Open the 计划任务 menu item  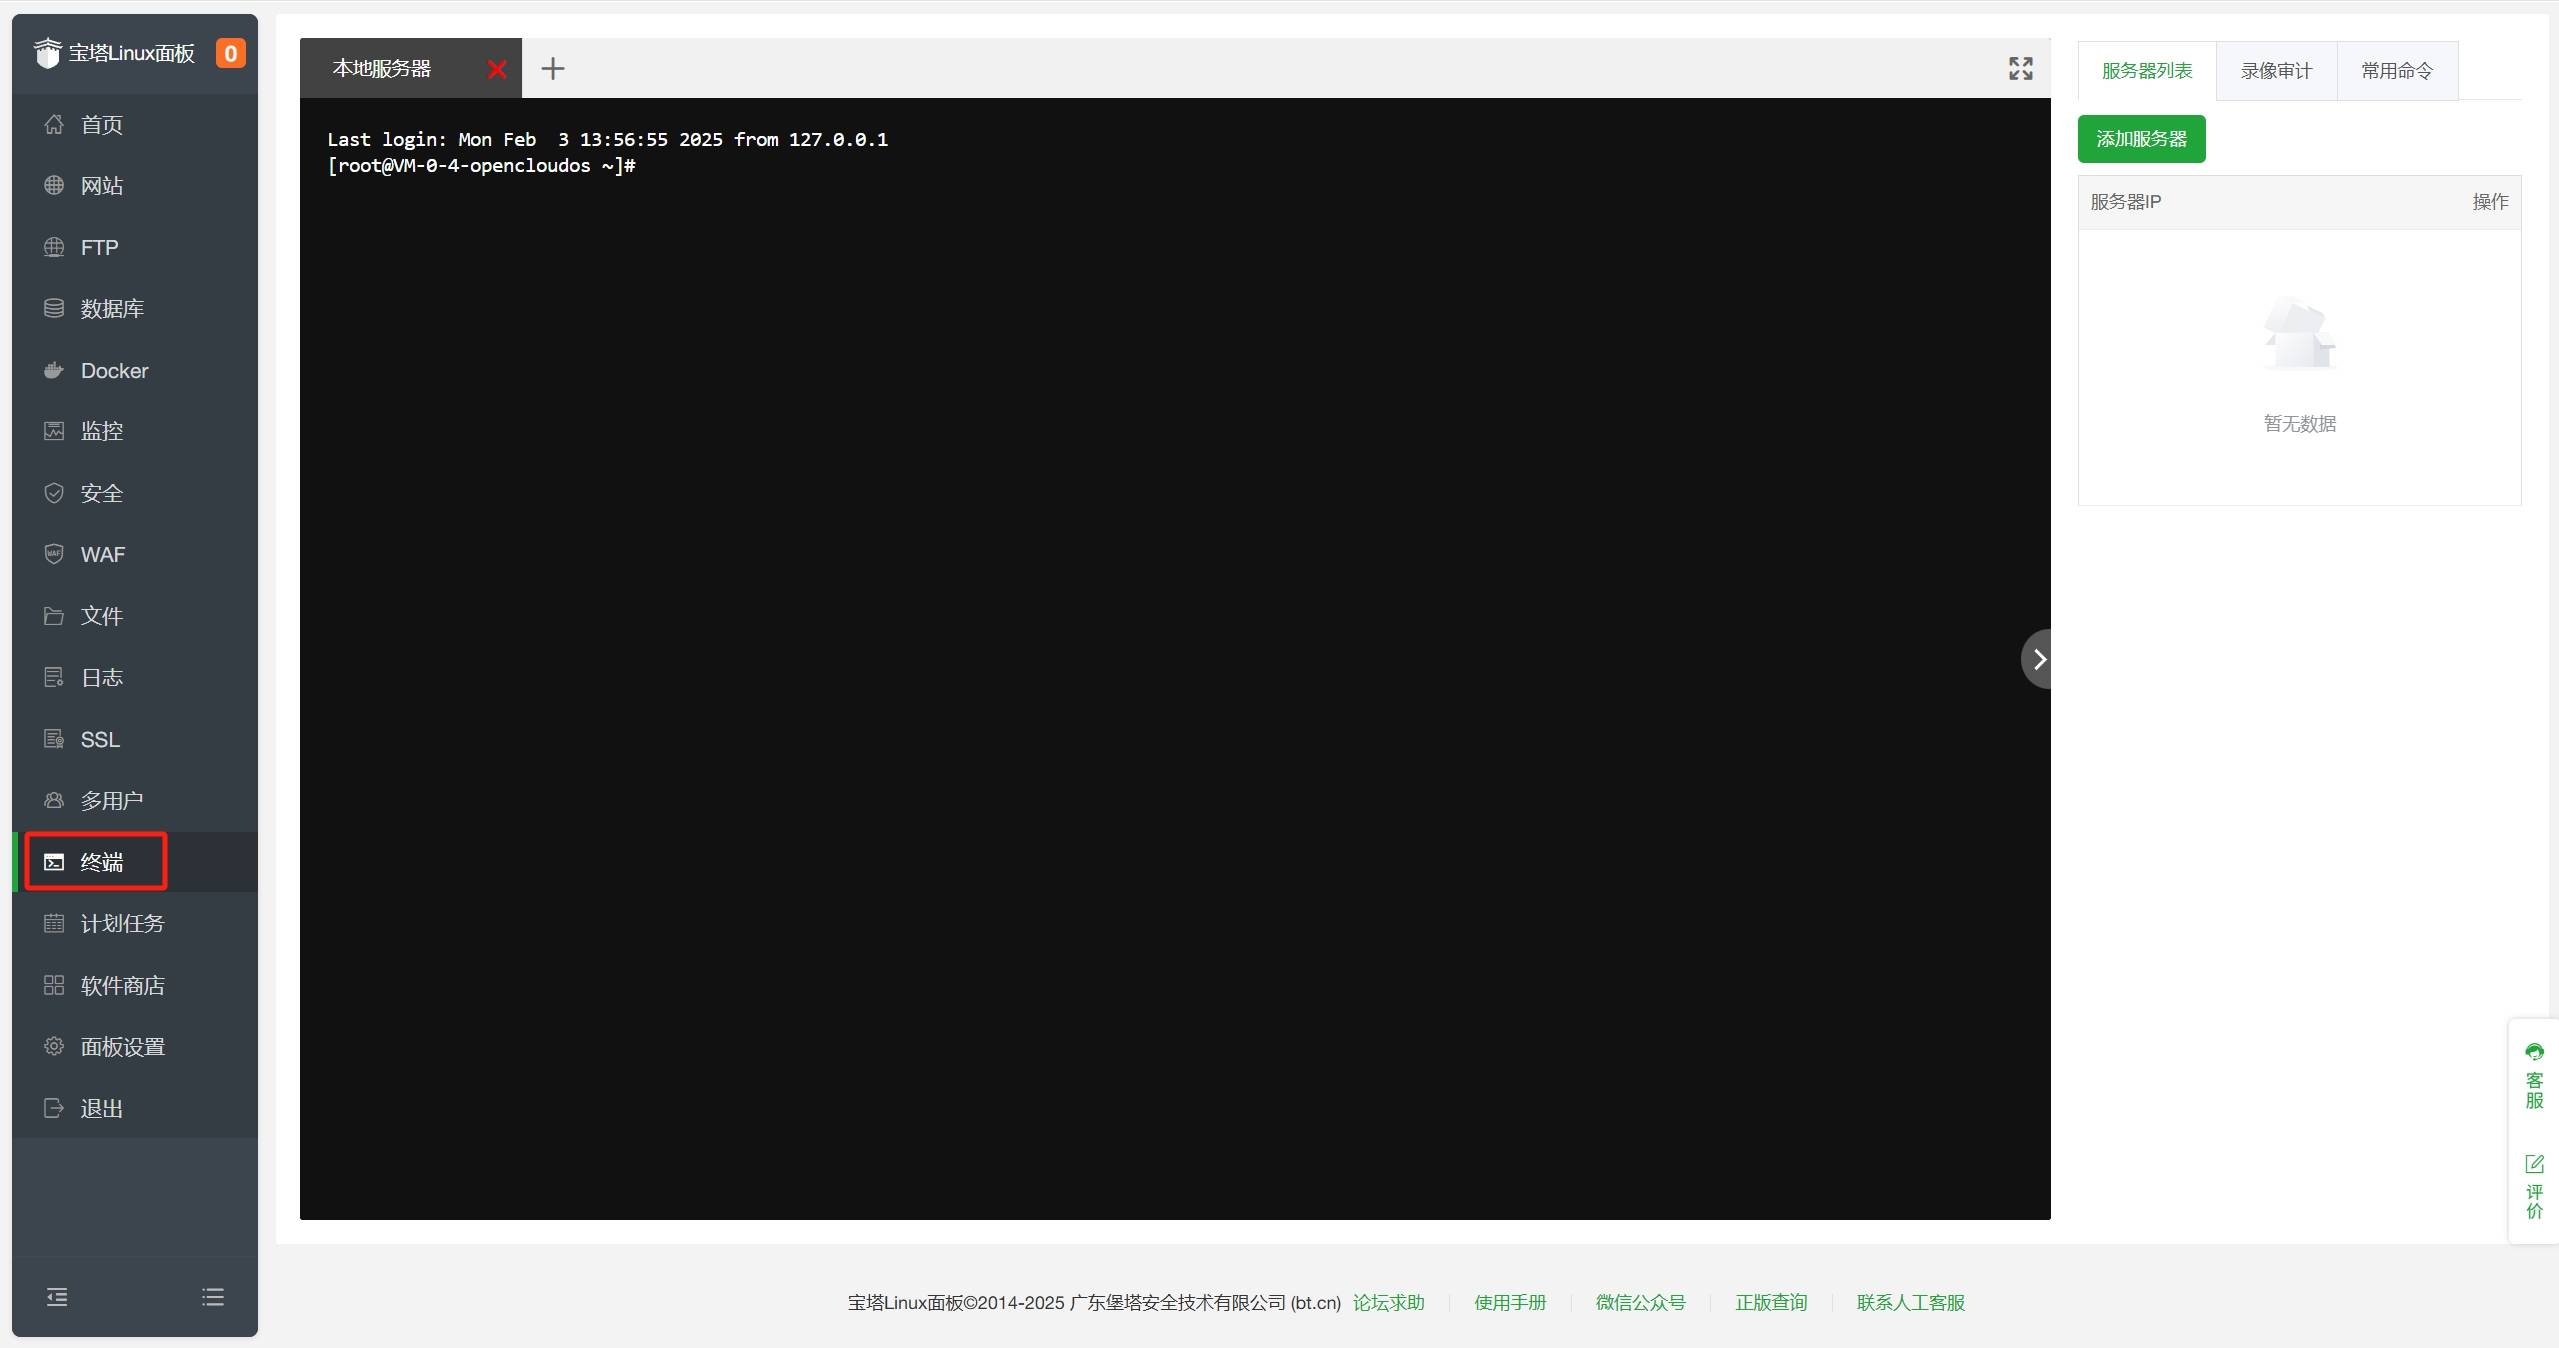(135, 923)
